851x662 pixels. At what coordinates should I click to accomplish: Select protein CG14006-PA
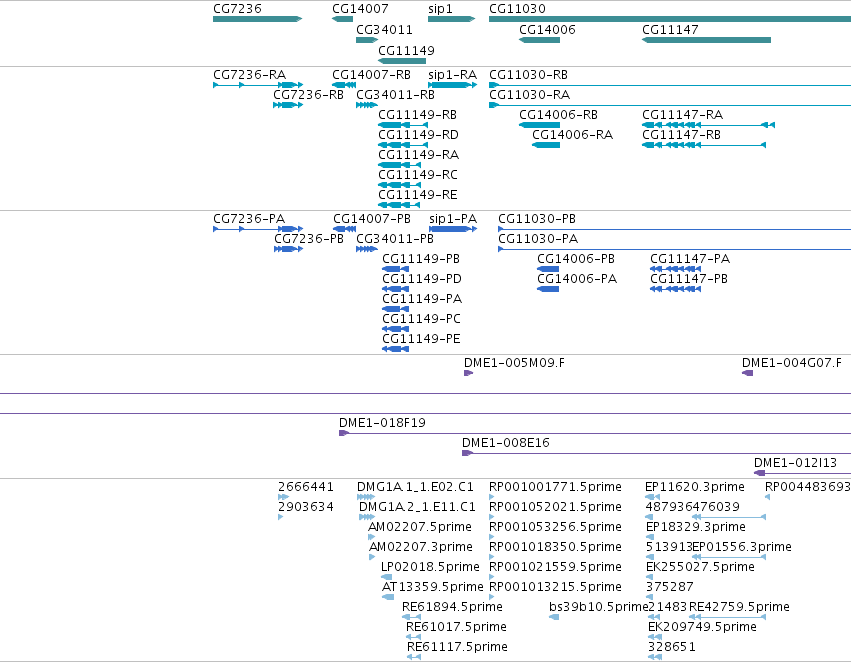pos(548,289)
